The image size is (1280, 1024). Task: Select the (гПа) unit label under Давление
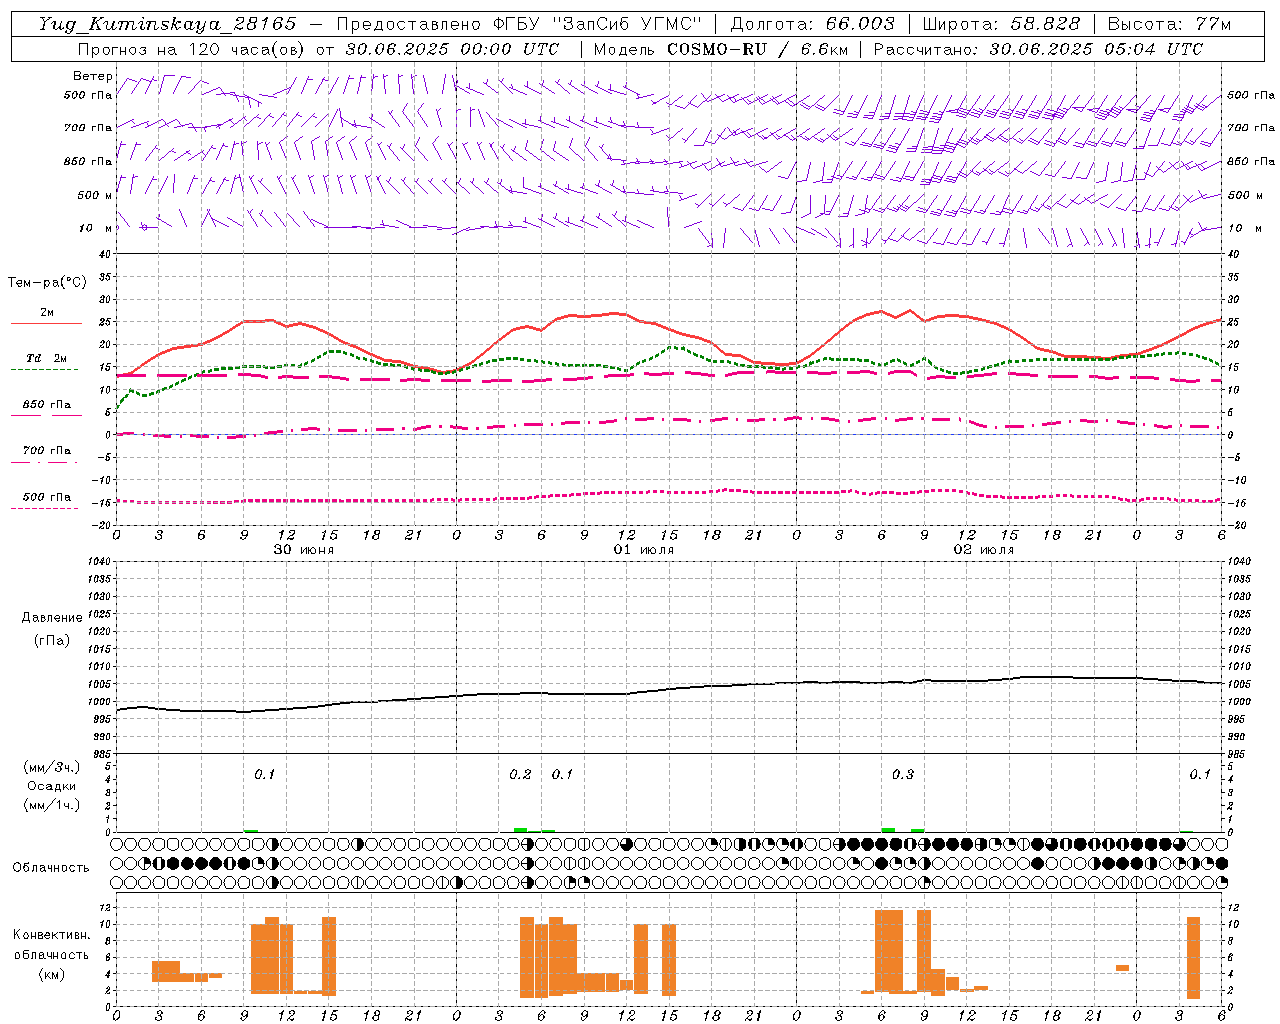click(52, 640)
